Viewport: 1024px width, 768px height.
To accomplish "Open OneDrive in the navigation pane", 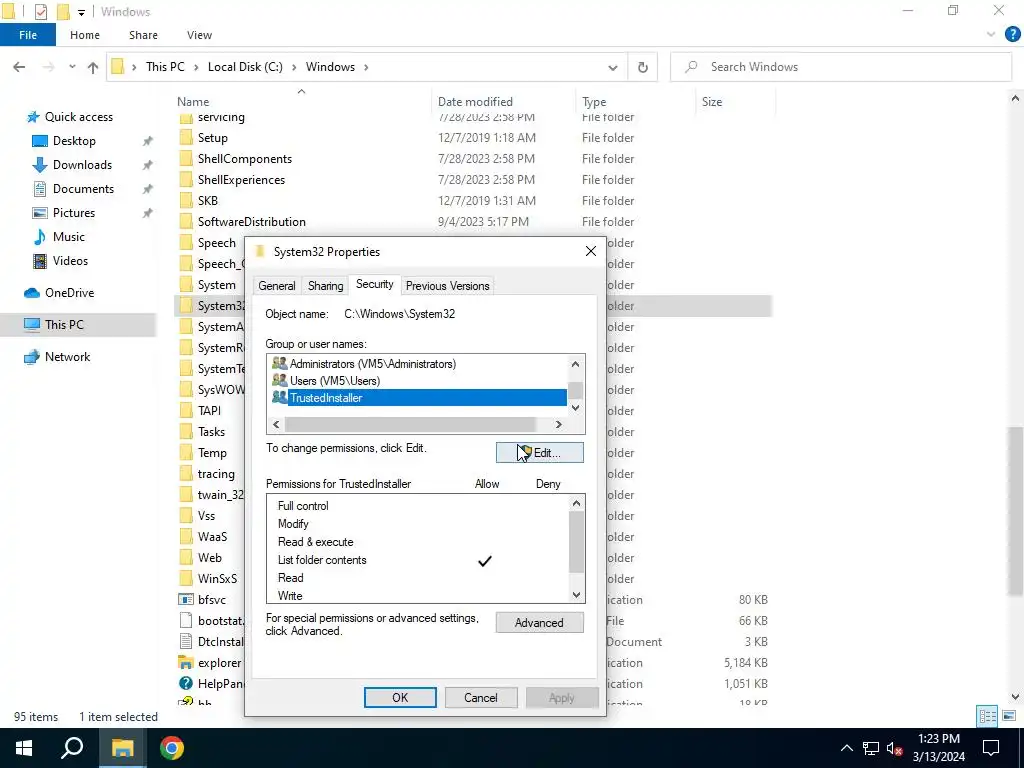I will pos(69,293).
